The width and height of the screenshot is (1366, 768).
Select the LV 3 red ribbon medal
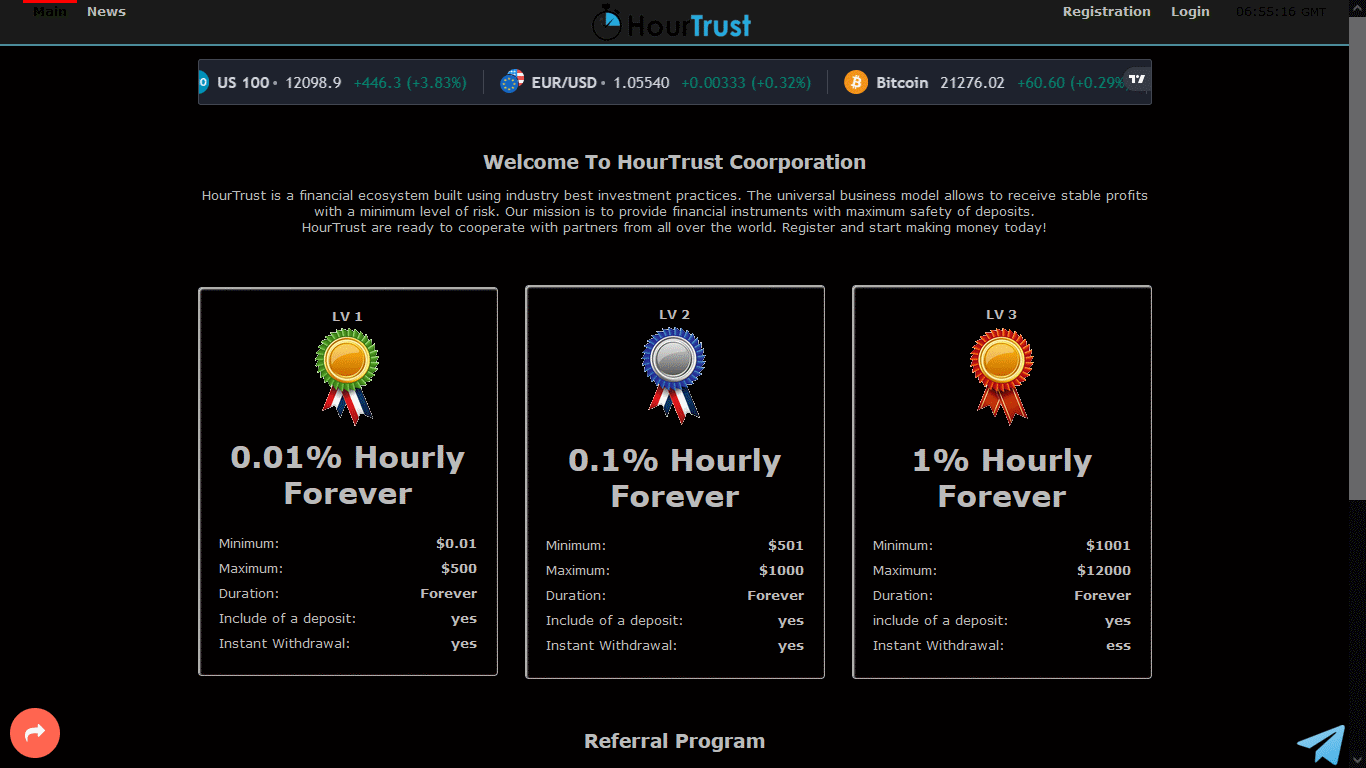pyautogui.click(x=1001, y=375)
